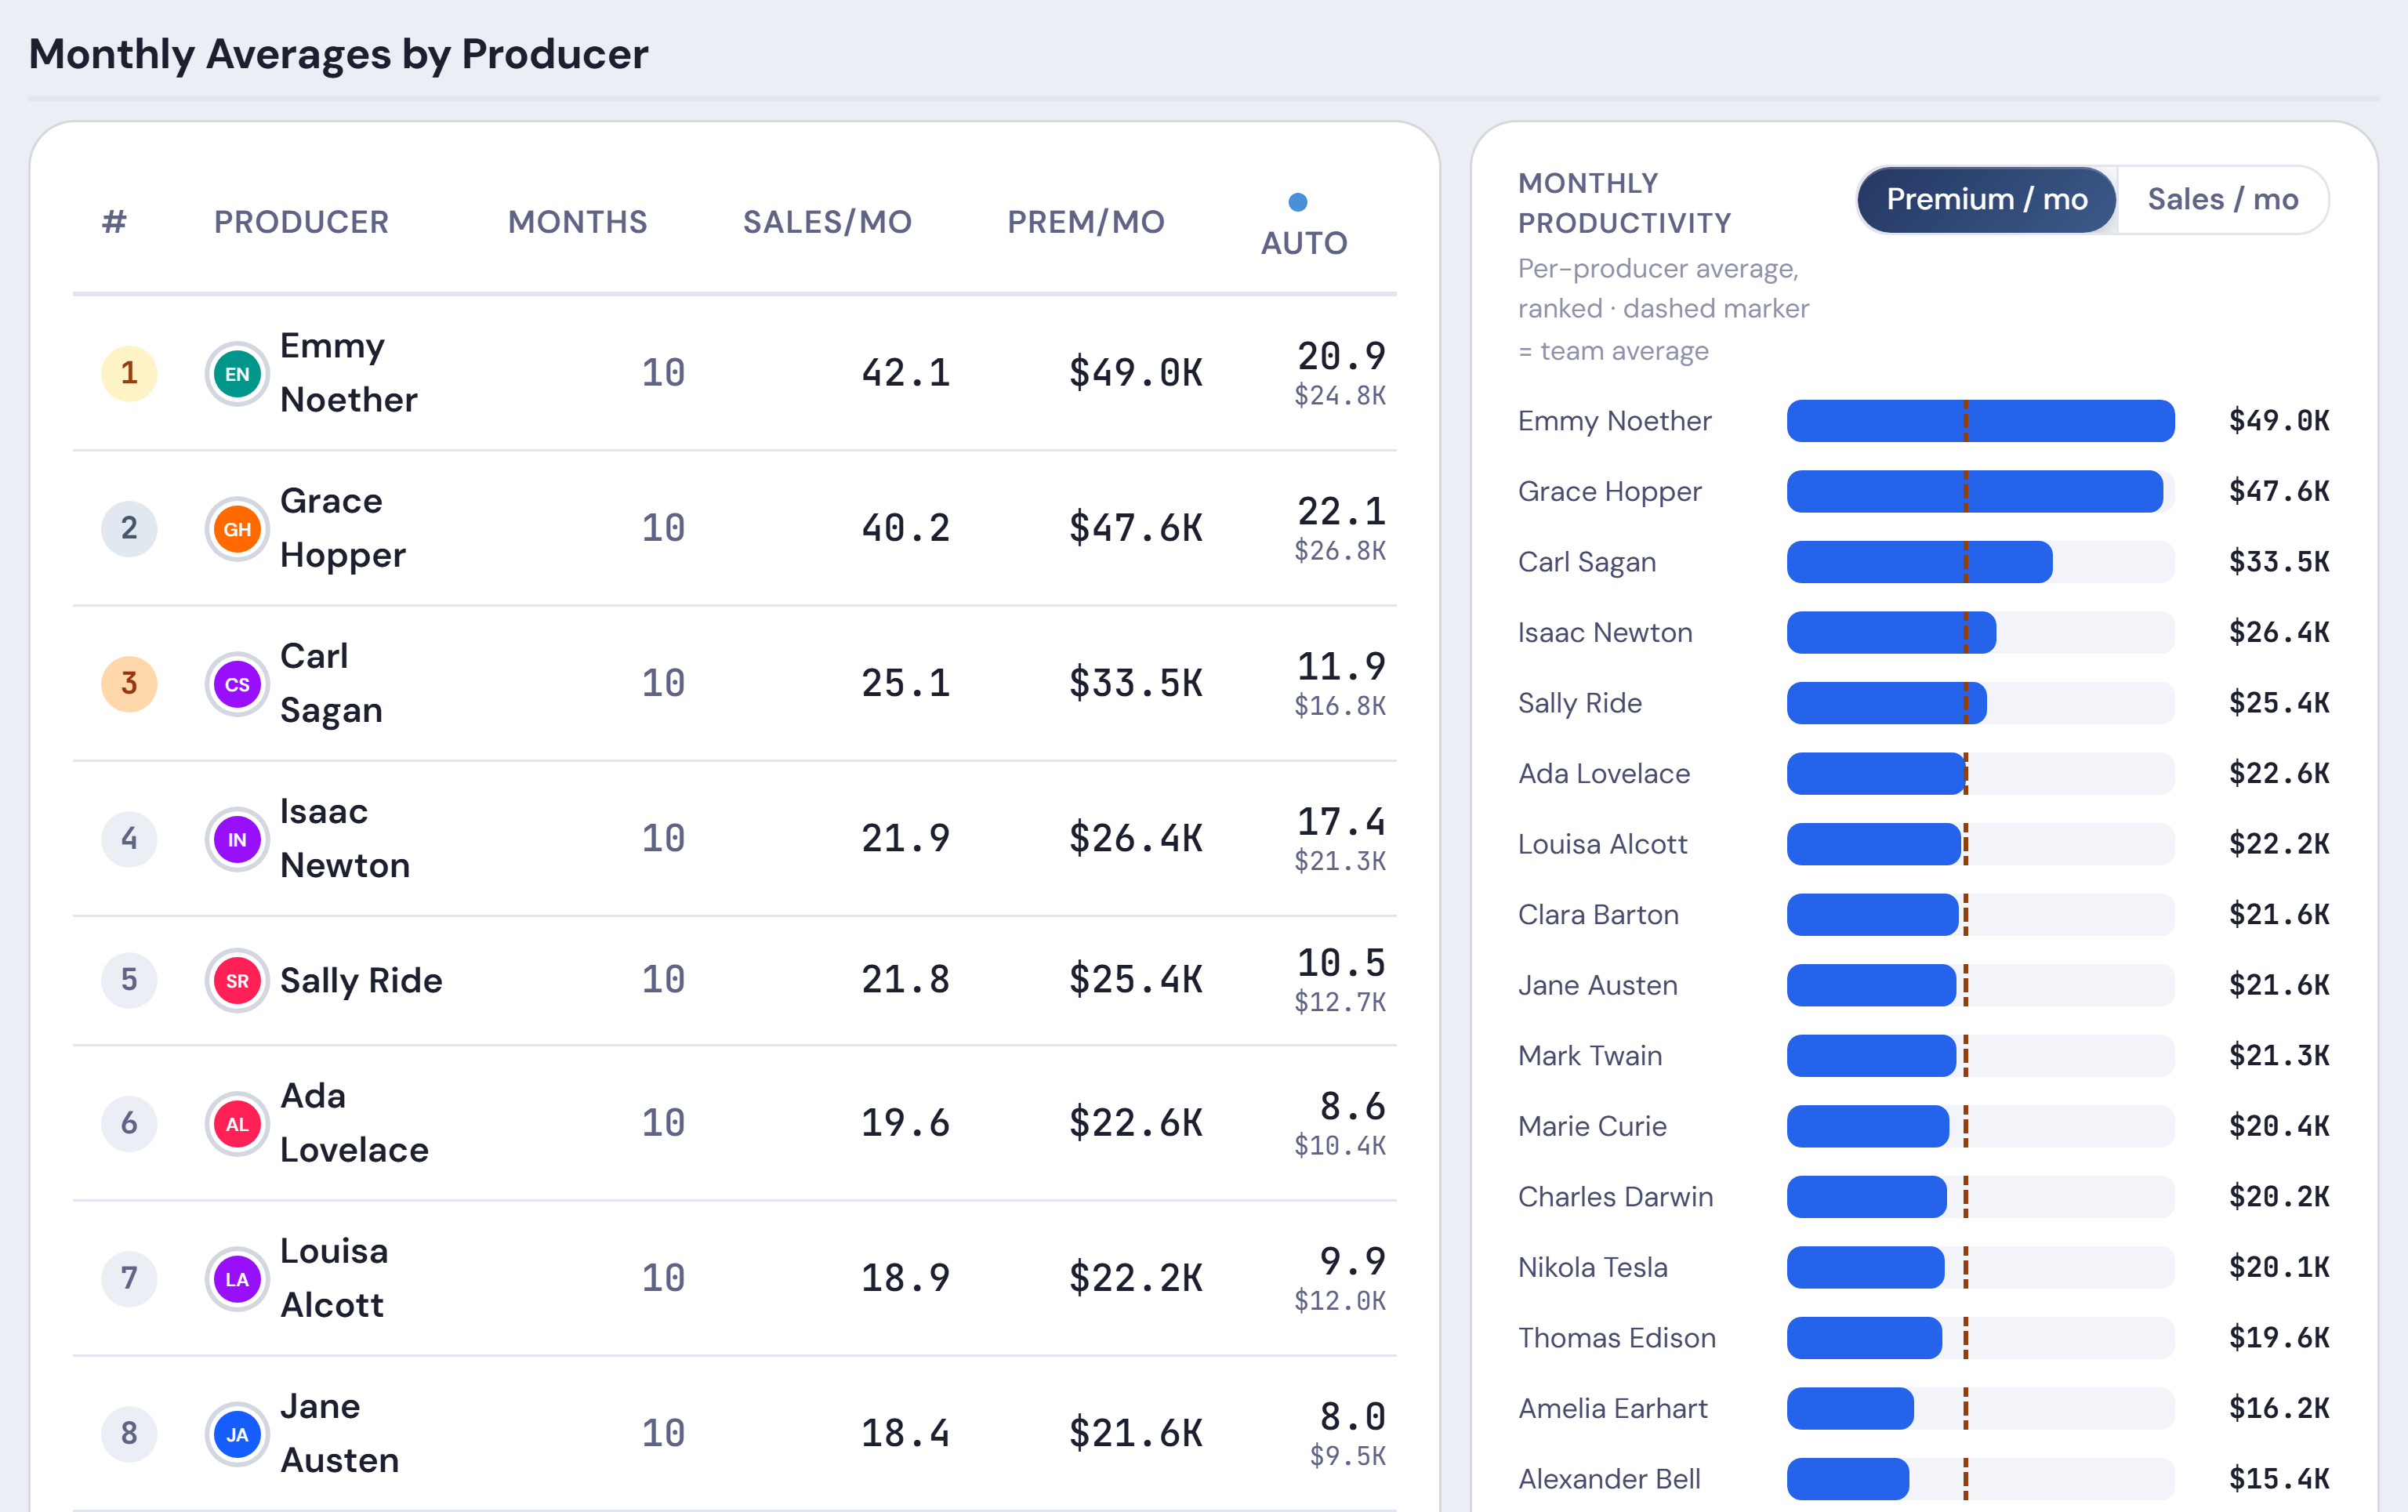This screenshot has height=1512, width=2408.
Task: Click the rank 7 badge
Action: [x=129, y=1279]
